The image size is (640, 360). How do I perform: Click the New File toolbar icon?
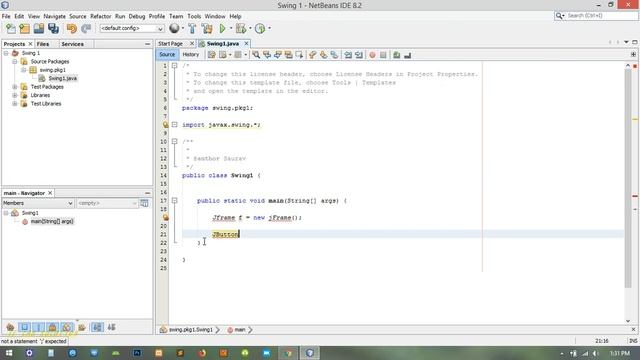click(x=11, y=29)
